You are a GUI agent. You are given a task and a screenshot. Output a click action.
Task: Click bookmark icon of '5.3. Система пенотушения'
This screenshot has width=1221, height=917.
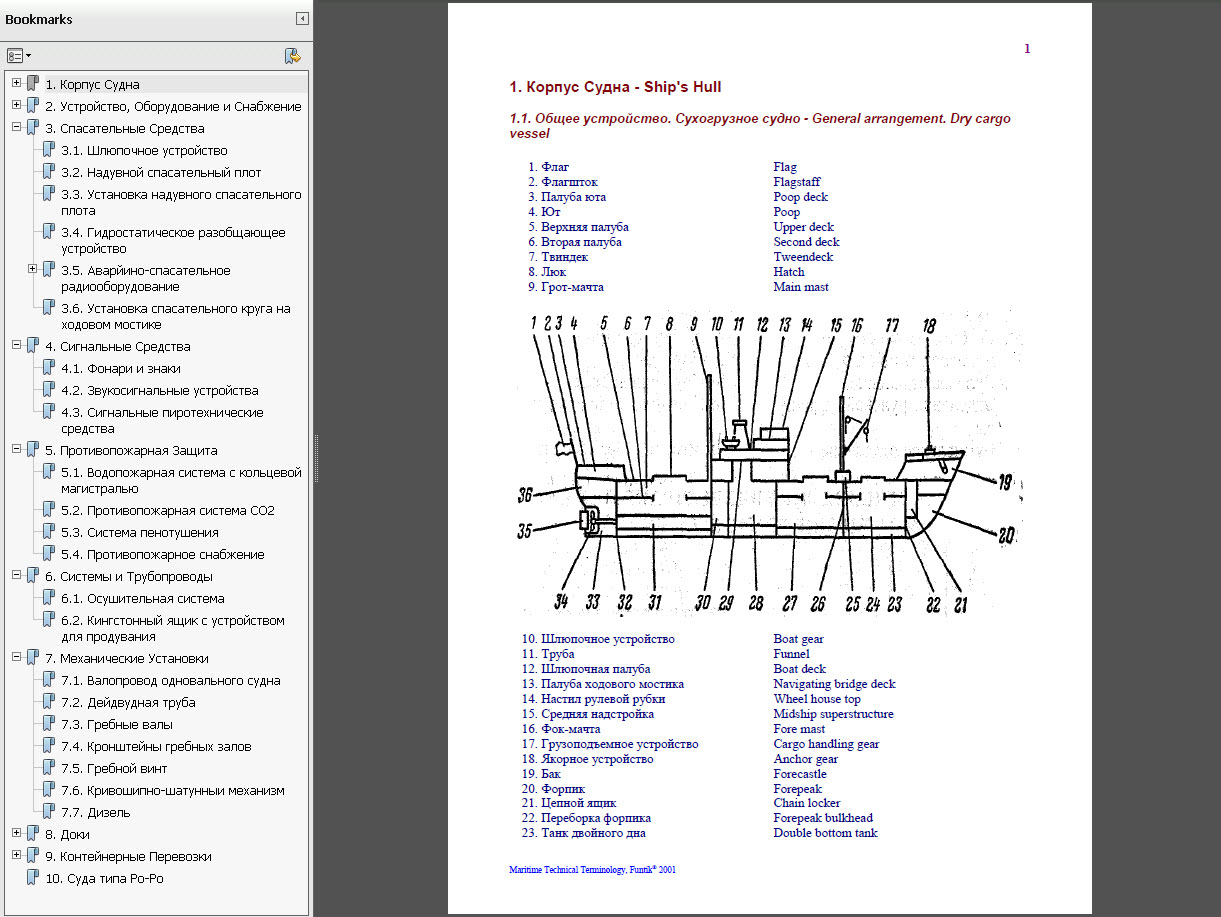click(48, 532)
